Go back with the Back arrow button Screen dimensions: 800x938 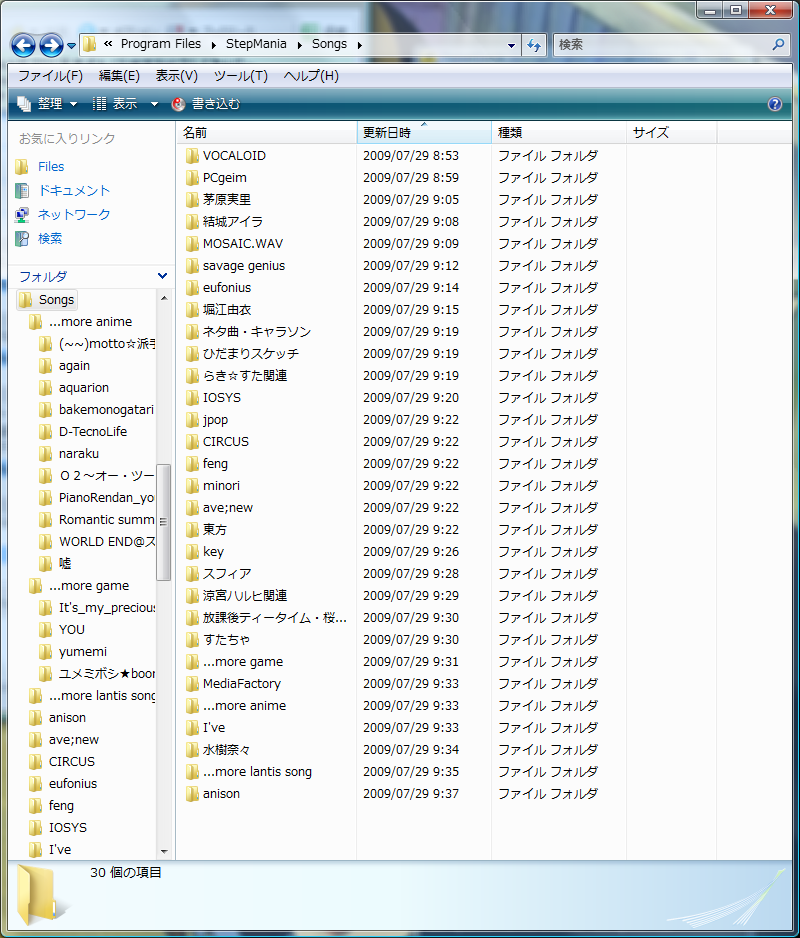[x=23, y=45]
